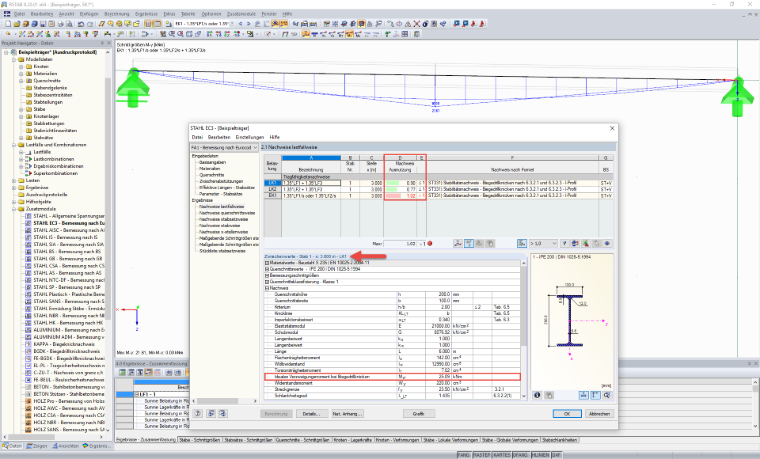760x459 pixels.
Task: Click the Grafik button
Action: 419,413
